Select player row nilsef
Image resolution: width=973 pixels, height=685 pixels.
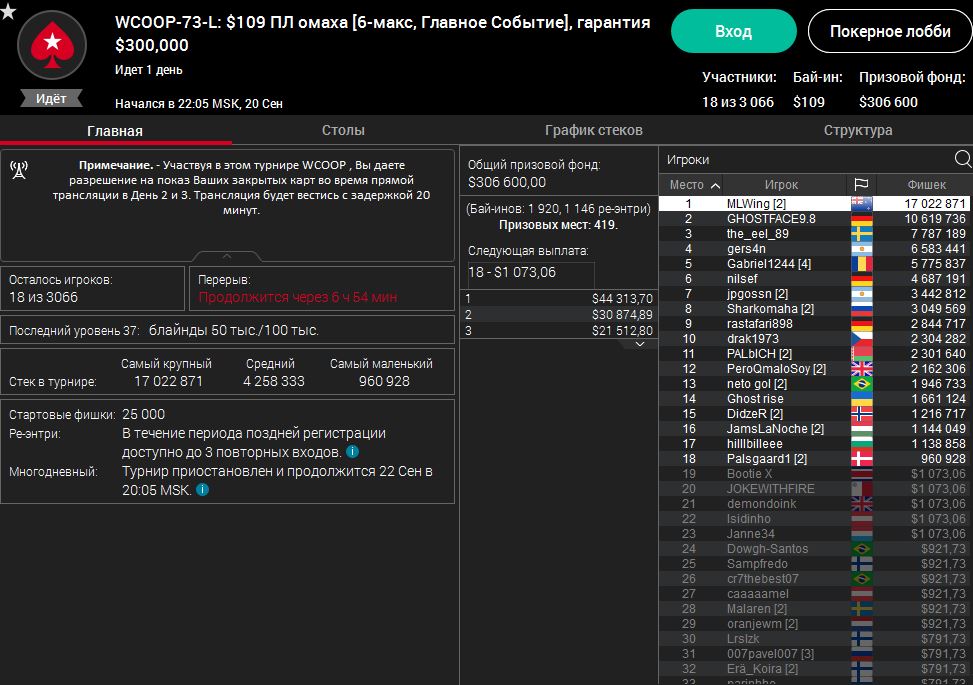click(x=815, y=279)
